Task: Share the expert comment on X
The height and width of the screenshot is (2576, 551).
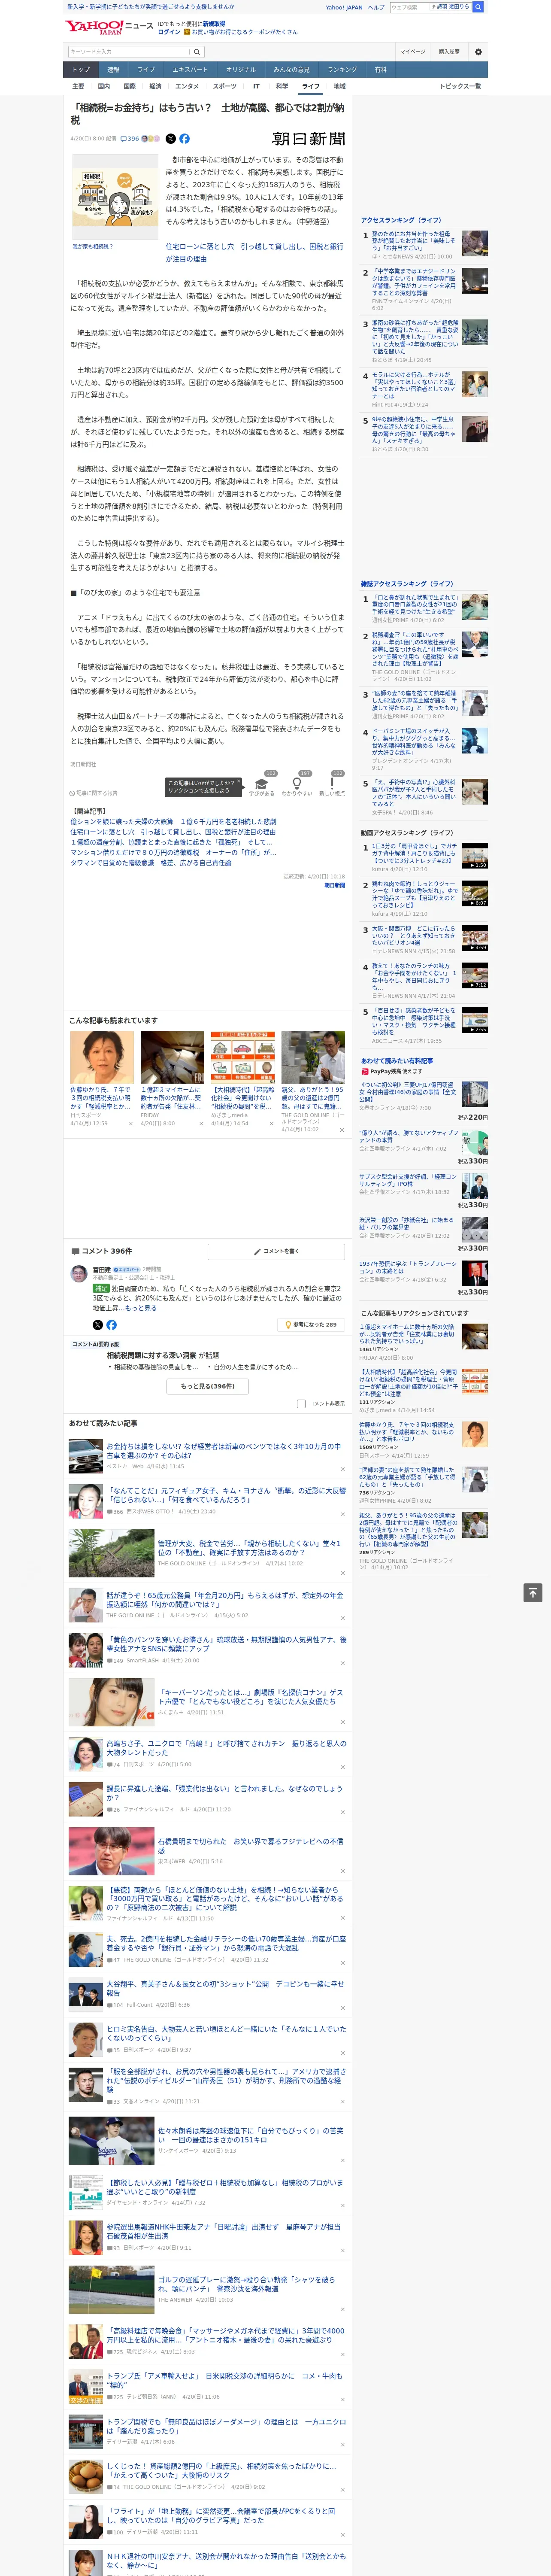Action: 97,1325
